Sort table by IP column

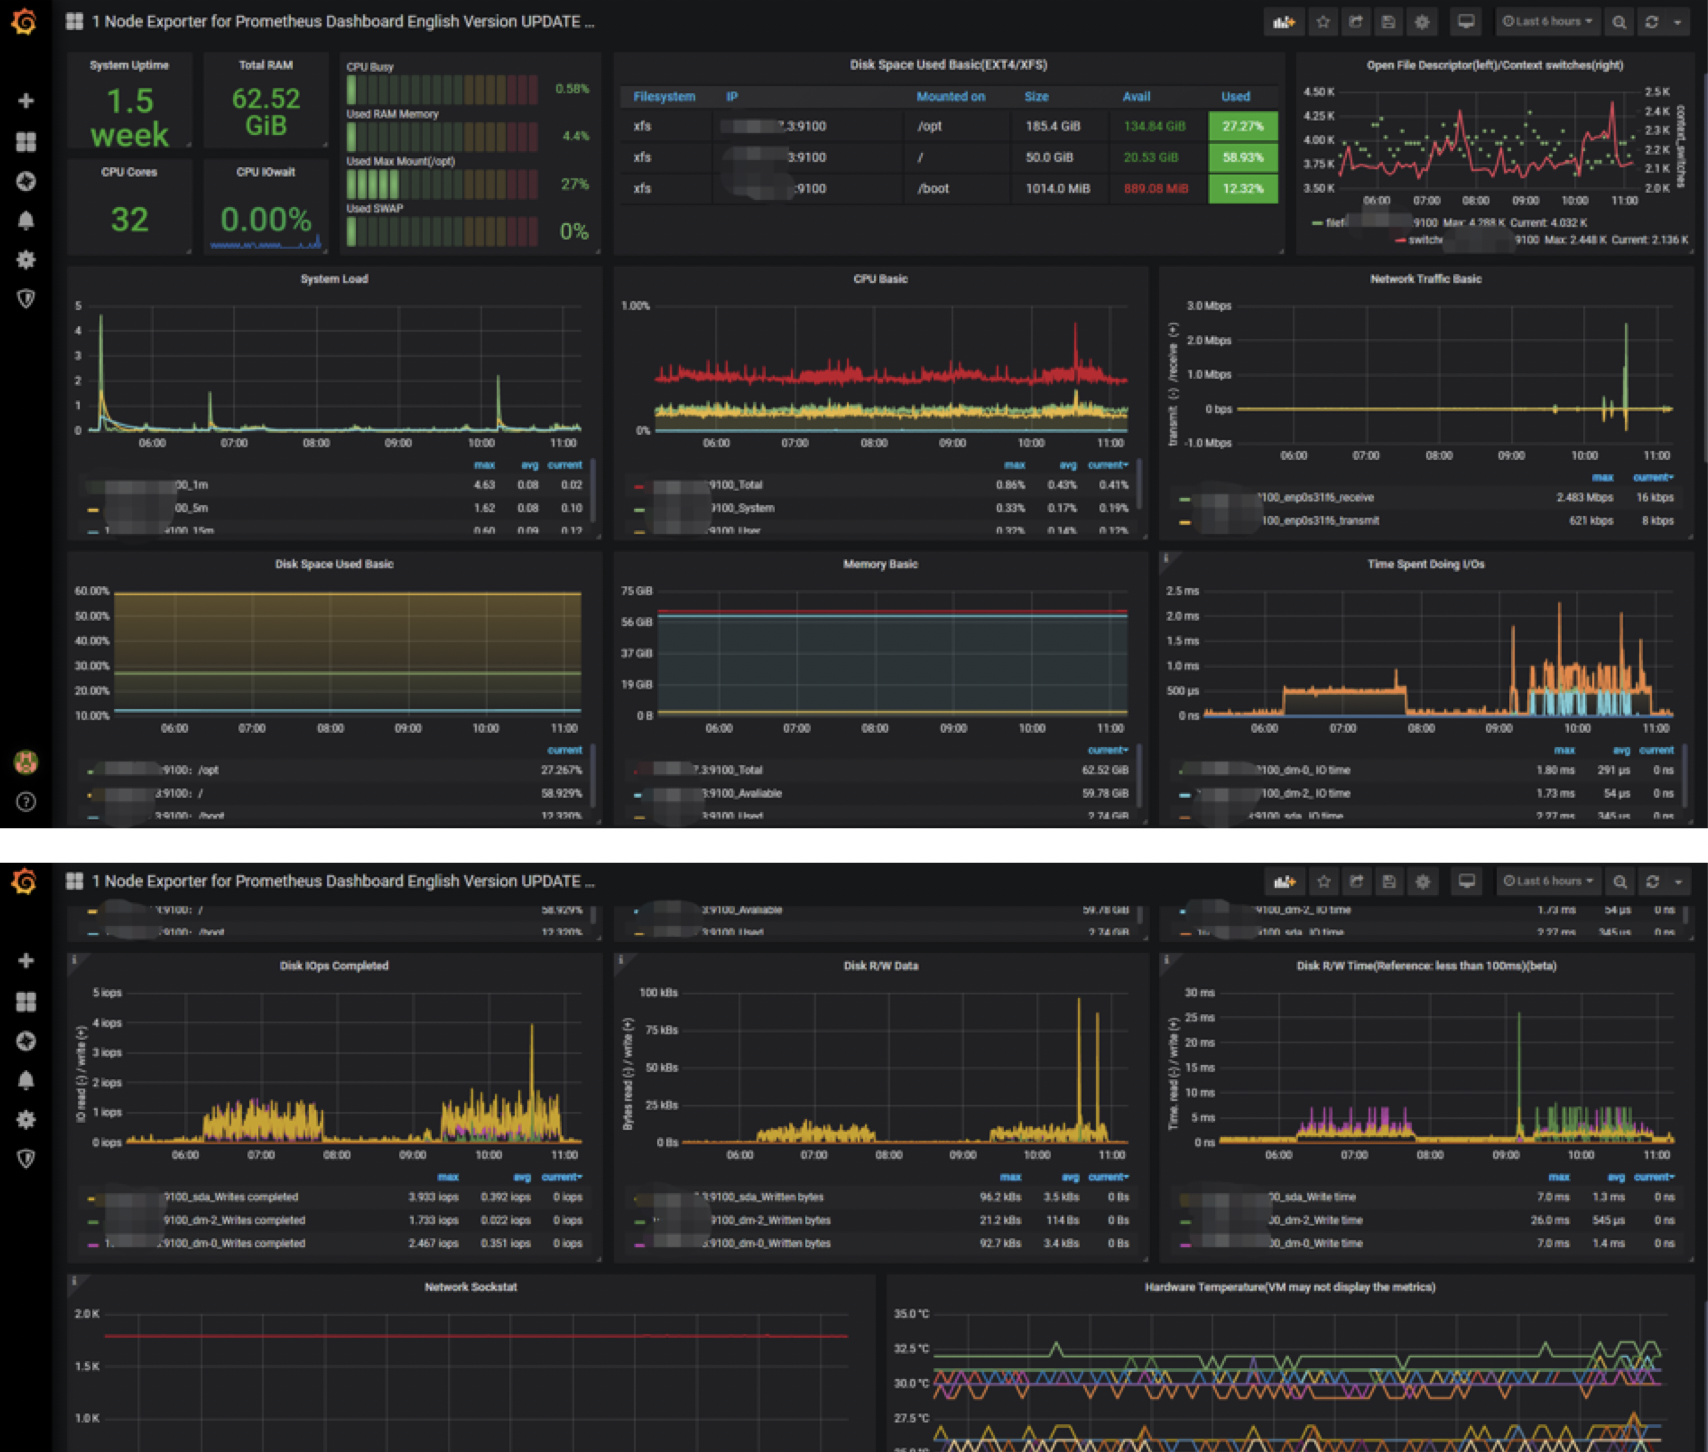point(732,97)
